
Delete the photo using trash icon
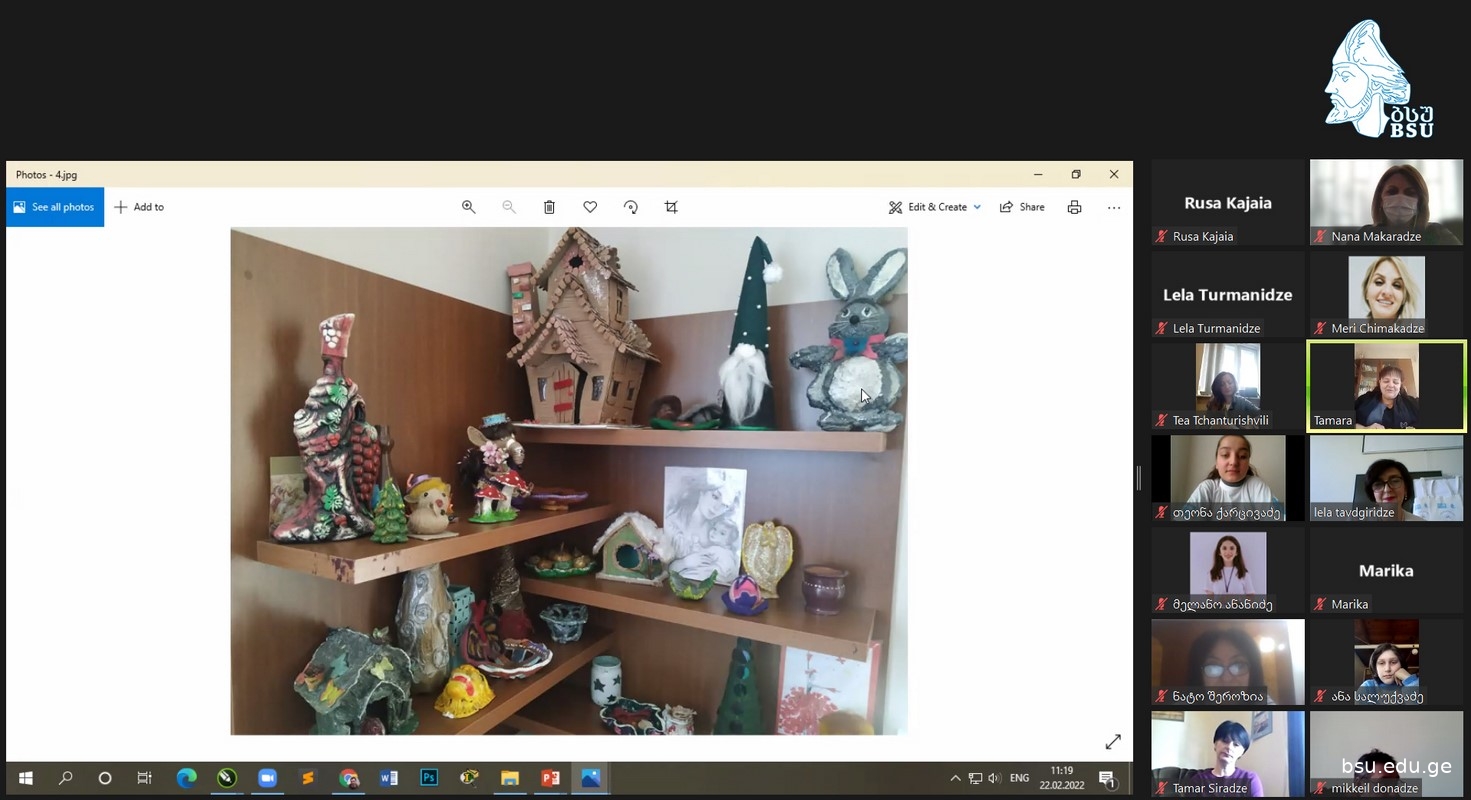click(549, 207)
